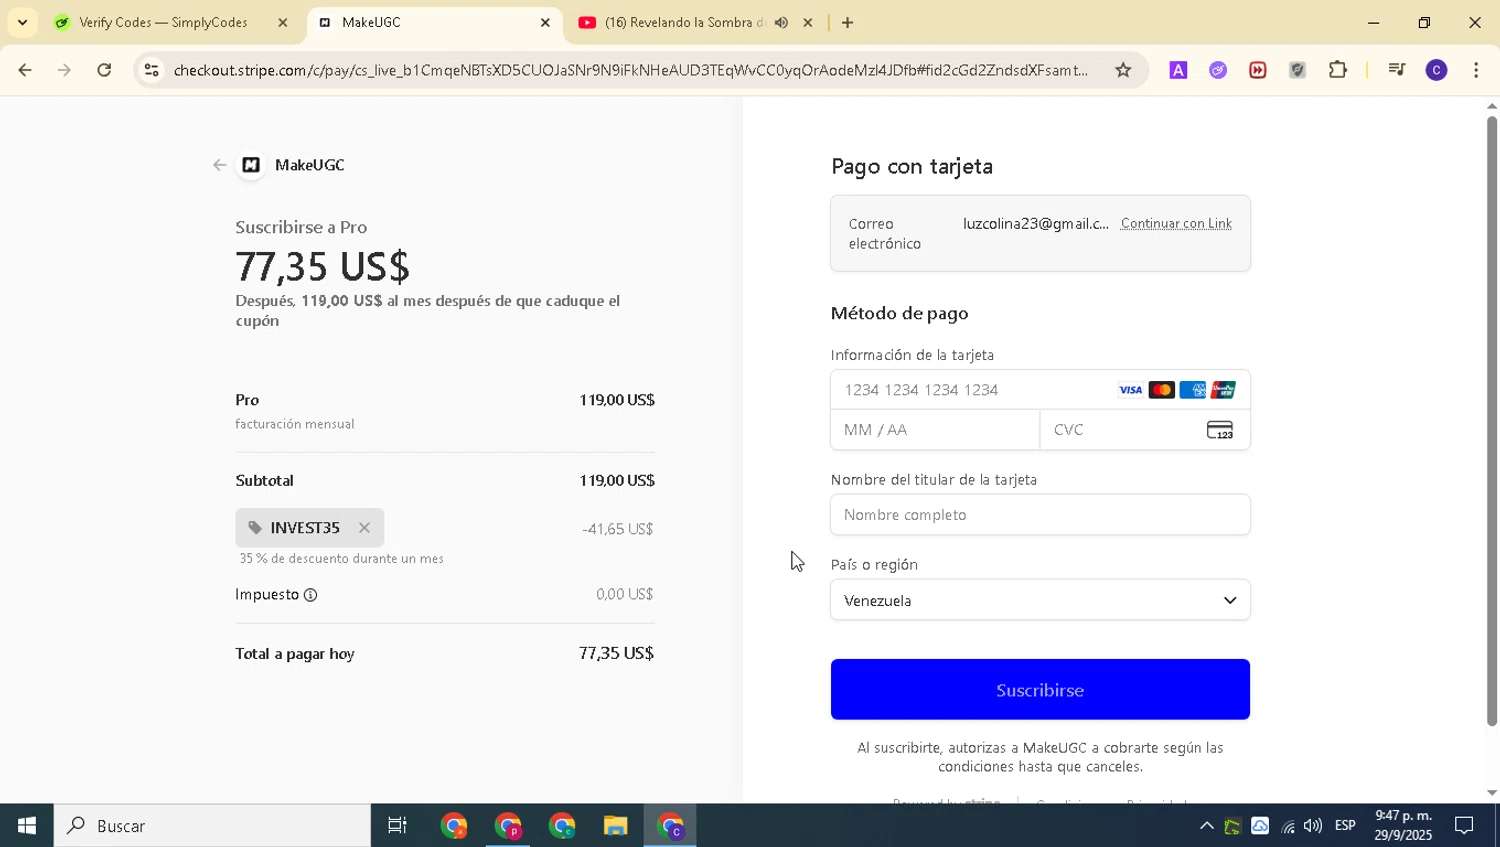Open a new browser tab

click(x=847, y=22)
